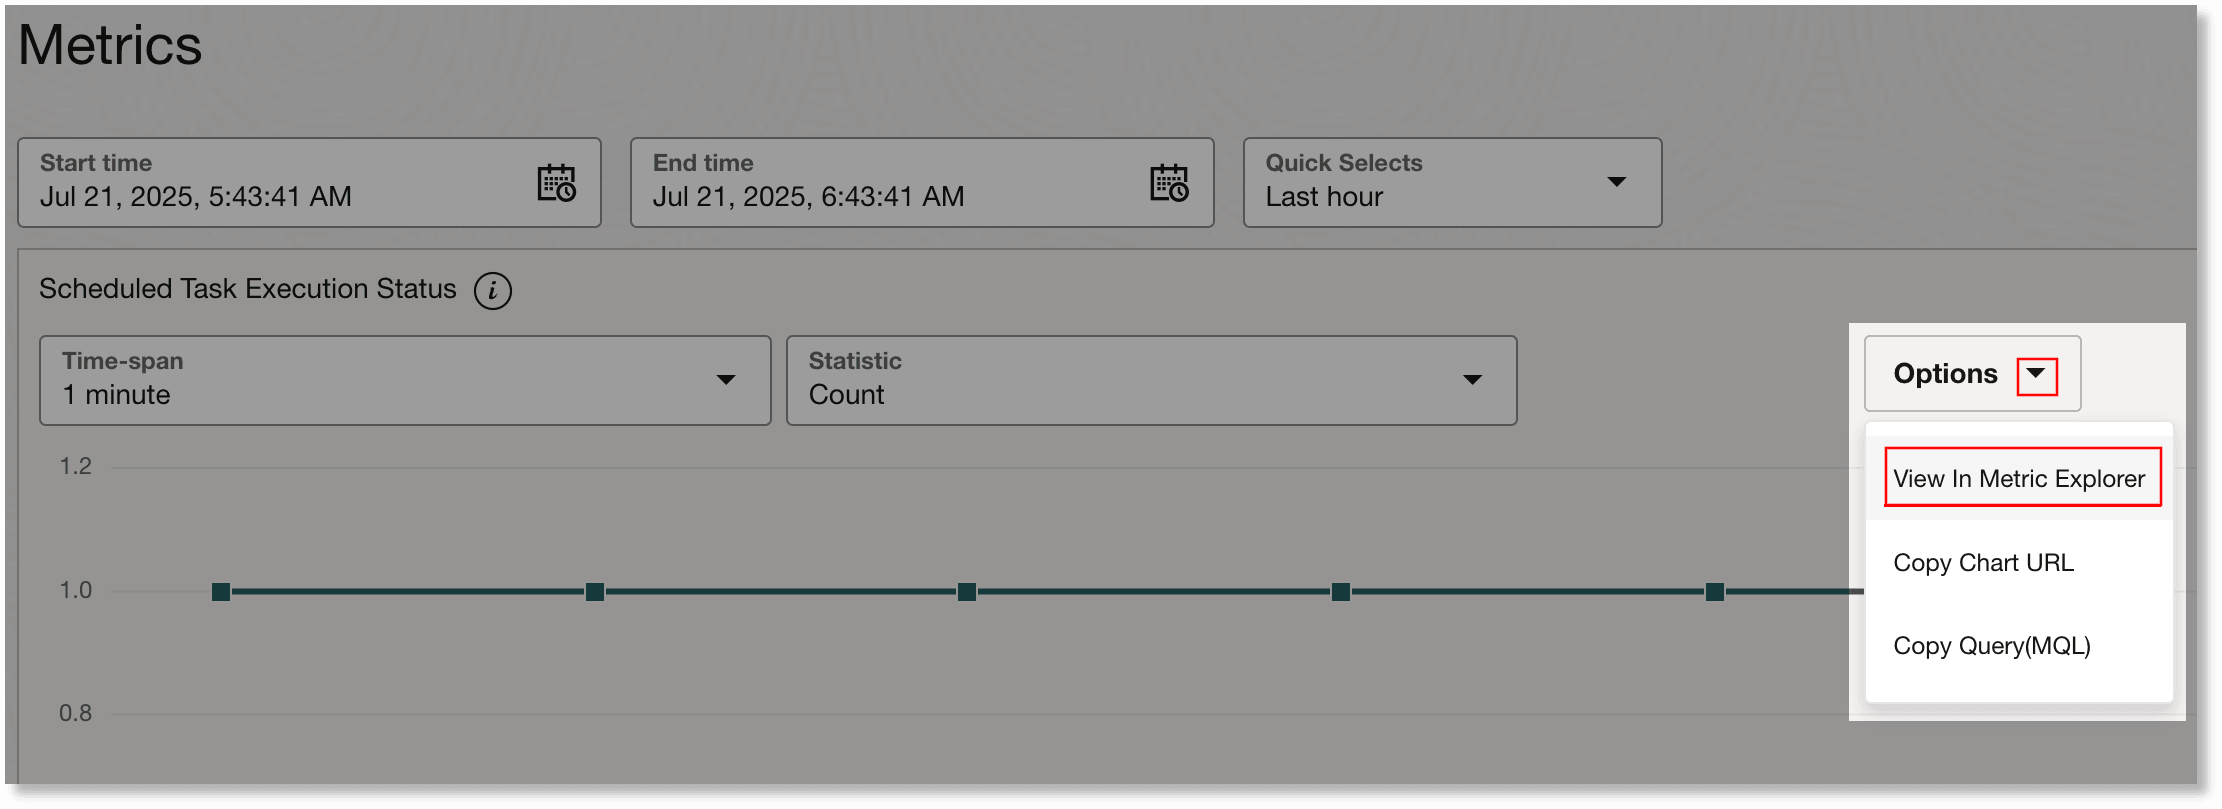Screen dimensions: 2222x809
Task: Click the Time-span dropdown arrow icon
Action: click(x=727, y=380)
